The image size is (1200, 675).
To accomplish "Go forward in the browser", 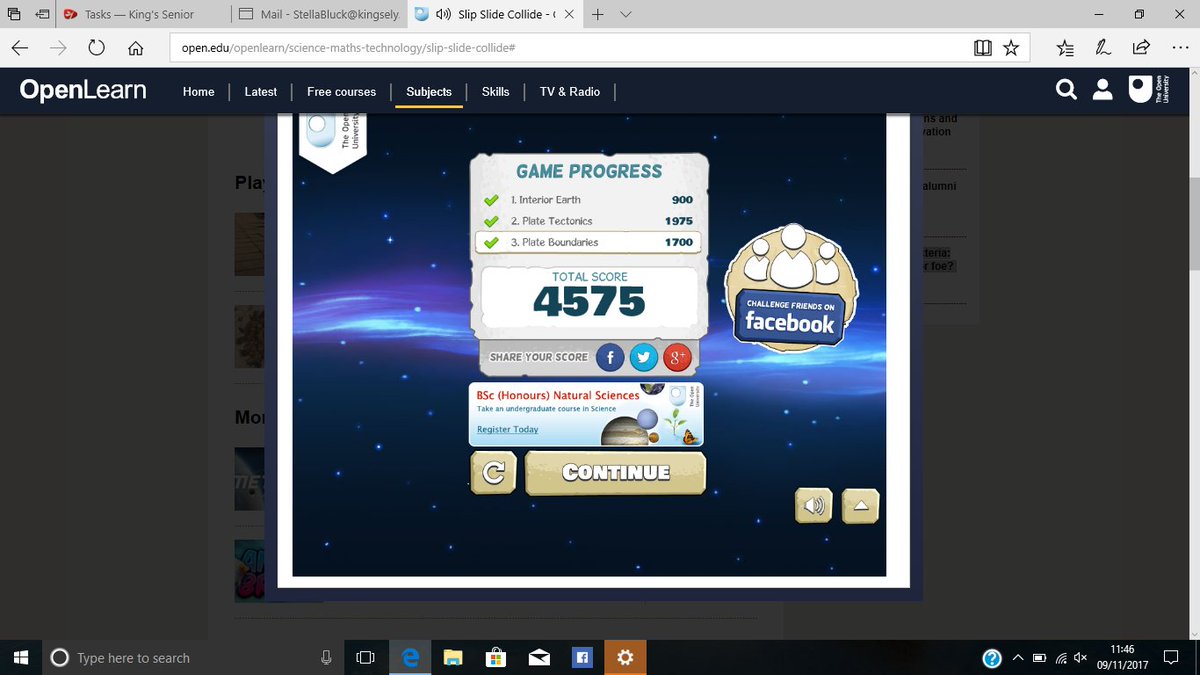I will tap(59, 48).
